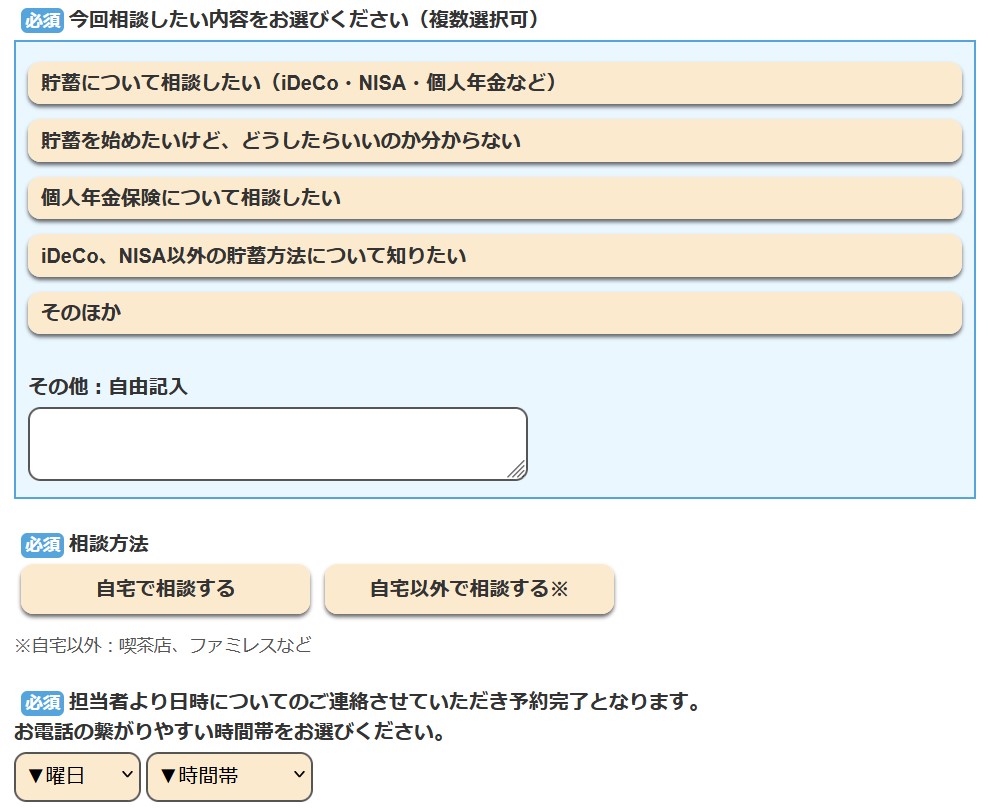Click the '必須' badge beside 相談方法
Screen dimensions: 990x808
point(43,545)
